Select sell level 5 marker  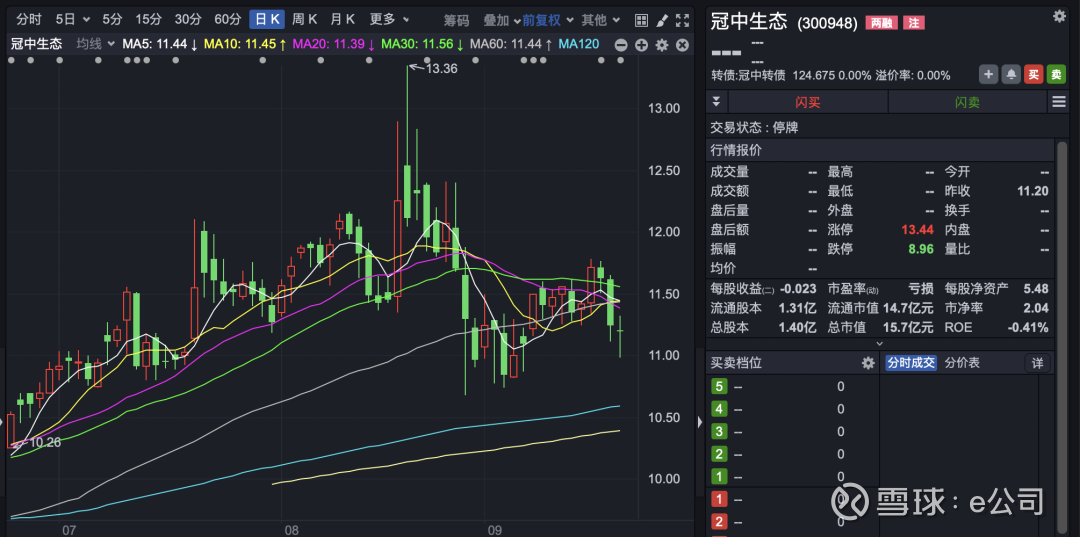point(720,387)
